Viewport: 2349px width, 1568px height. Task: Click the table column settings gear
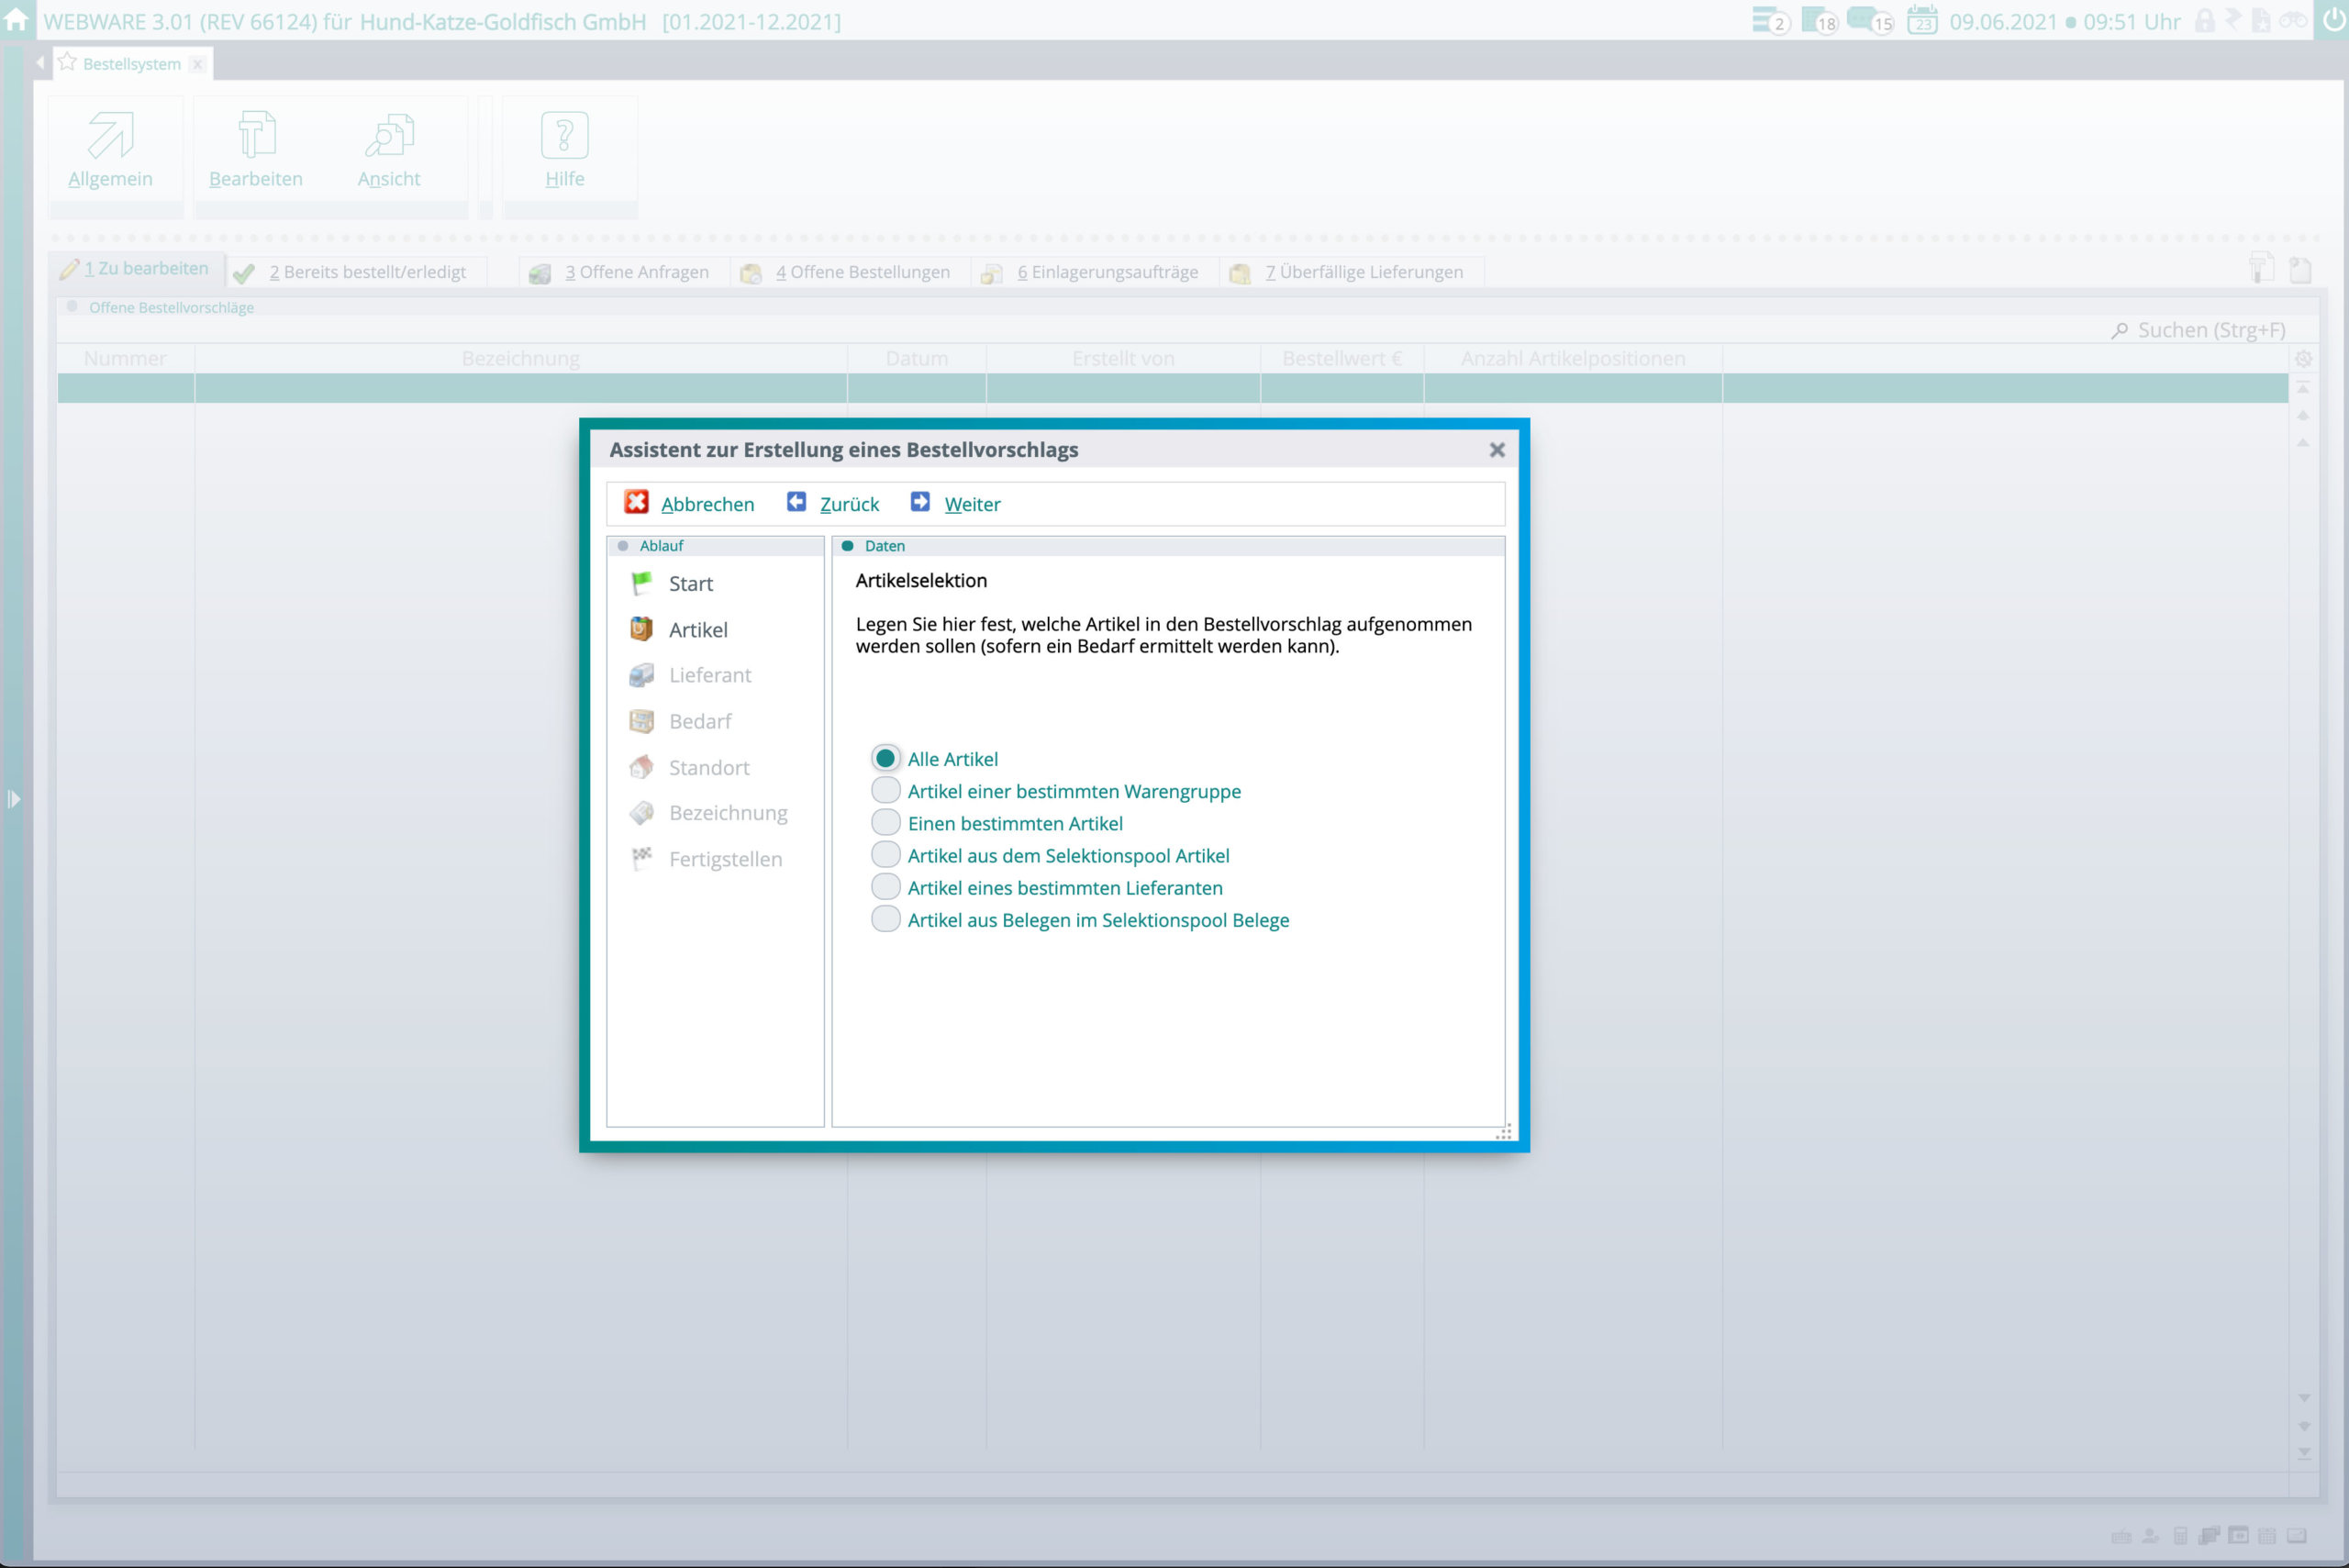[x=2303, y=358]
